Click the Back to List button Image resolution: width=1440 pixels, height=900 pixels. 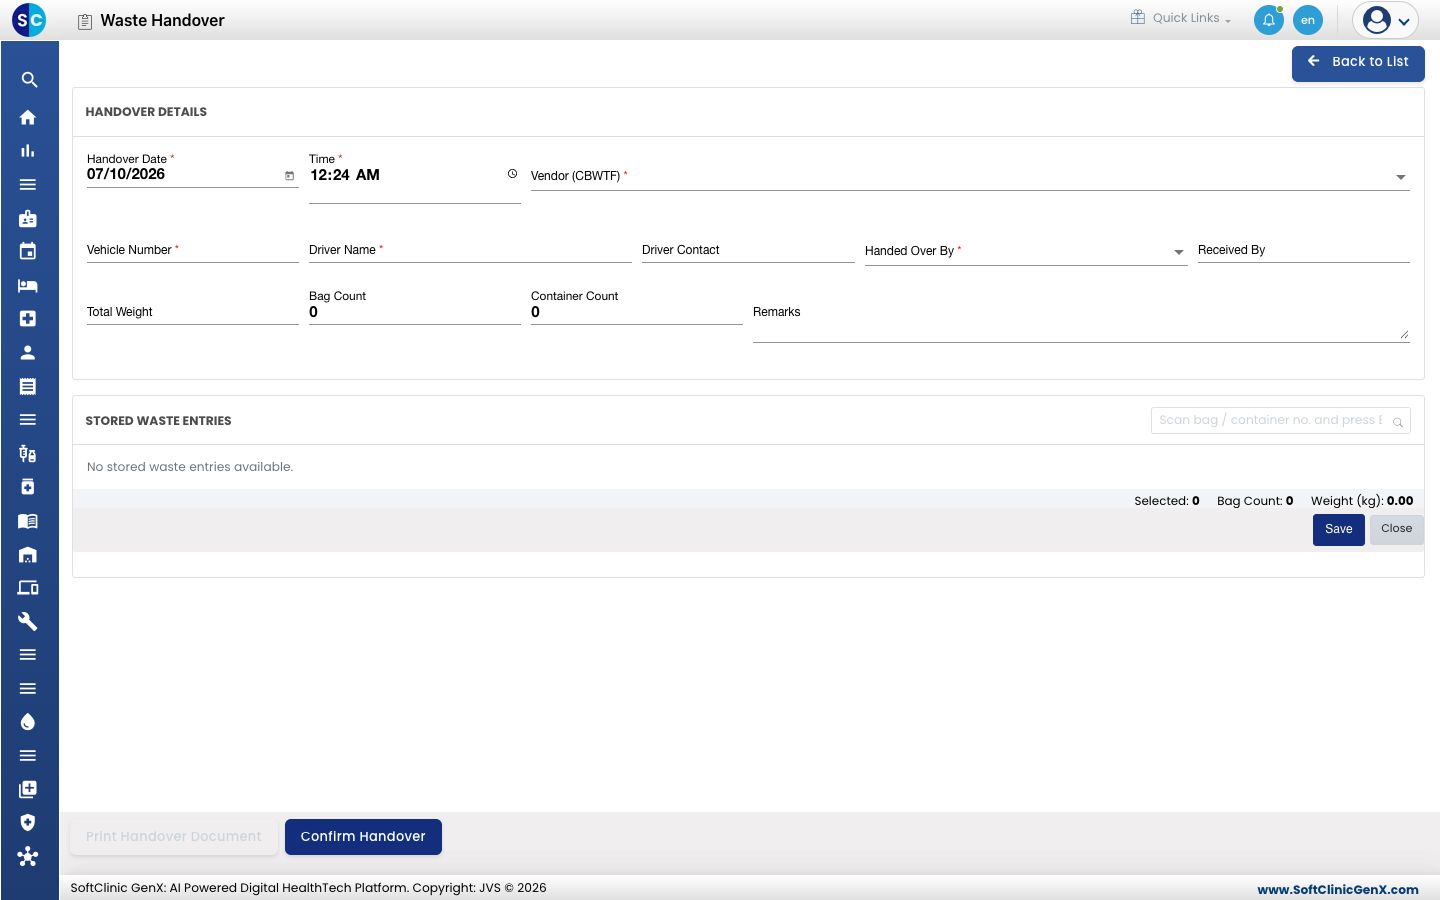point(1358,63)
